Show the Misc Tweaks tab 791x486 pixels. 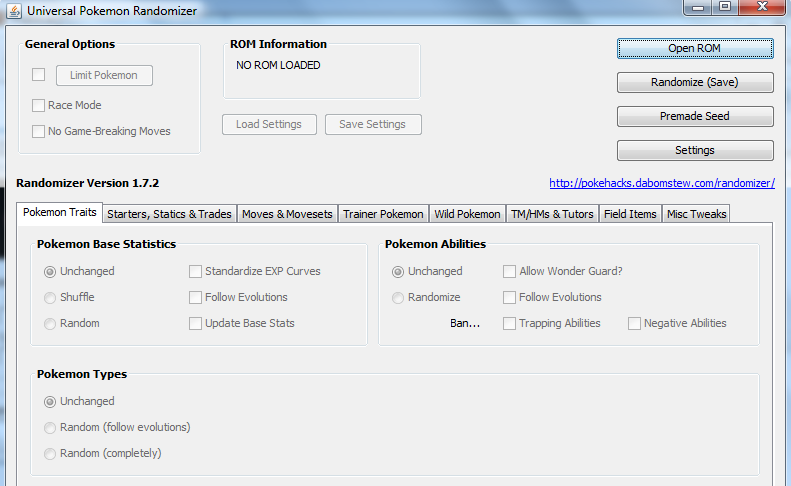click(x=696, y=214)
